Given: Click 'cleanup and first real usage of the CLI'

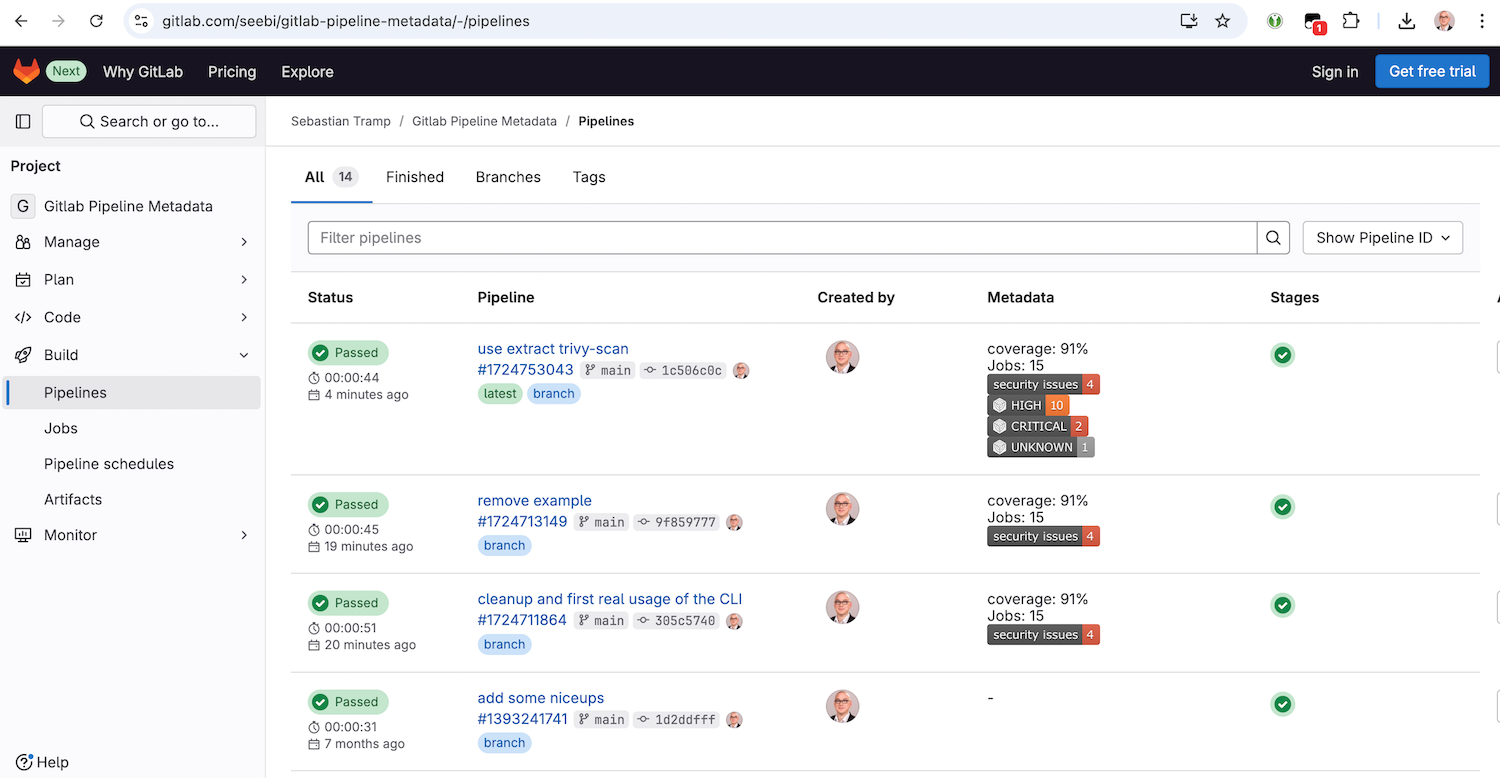Looking at the screenshot, I should pos(610,599).
